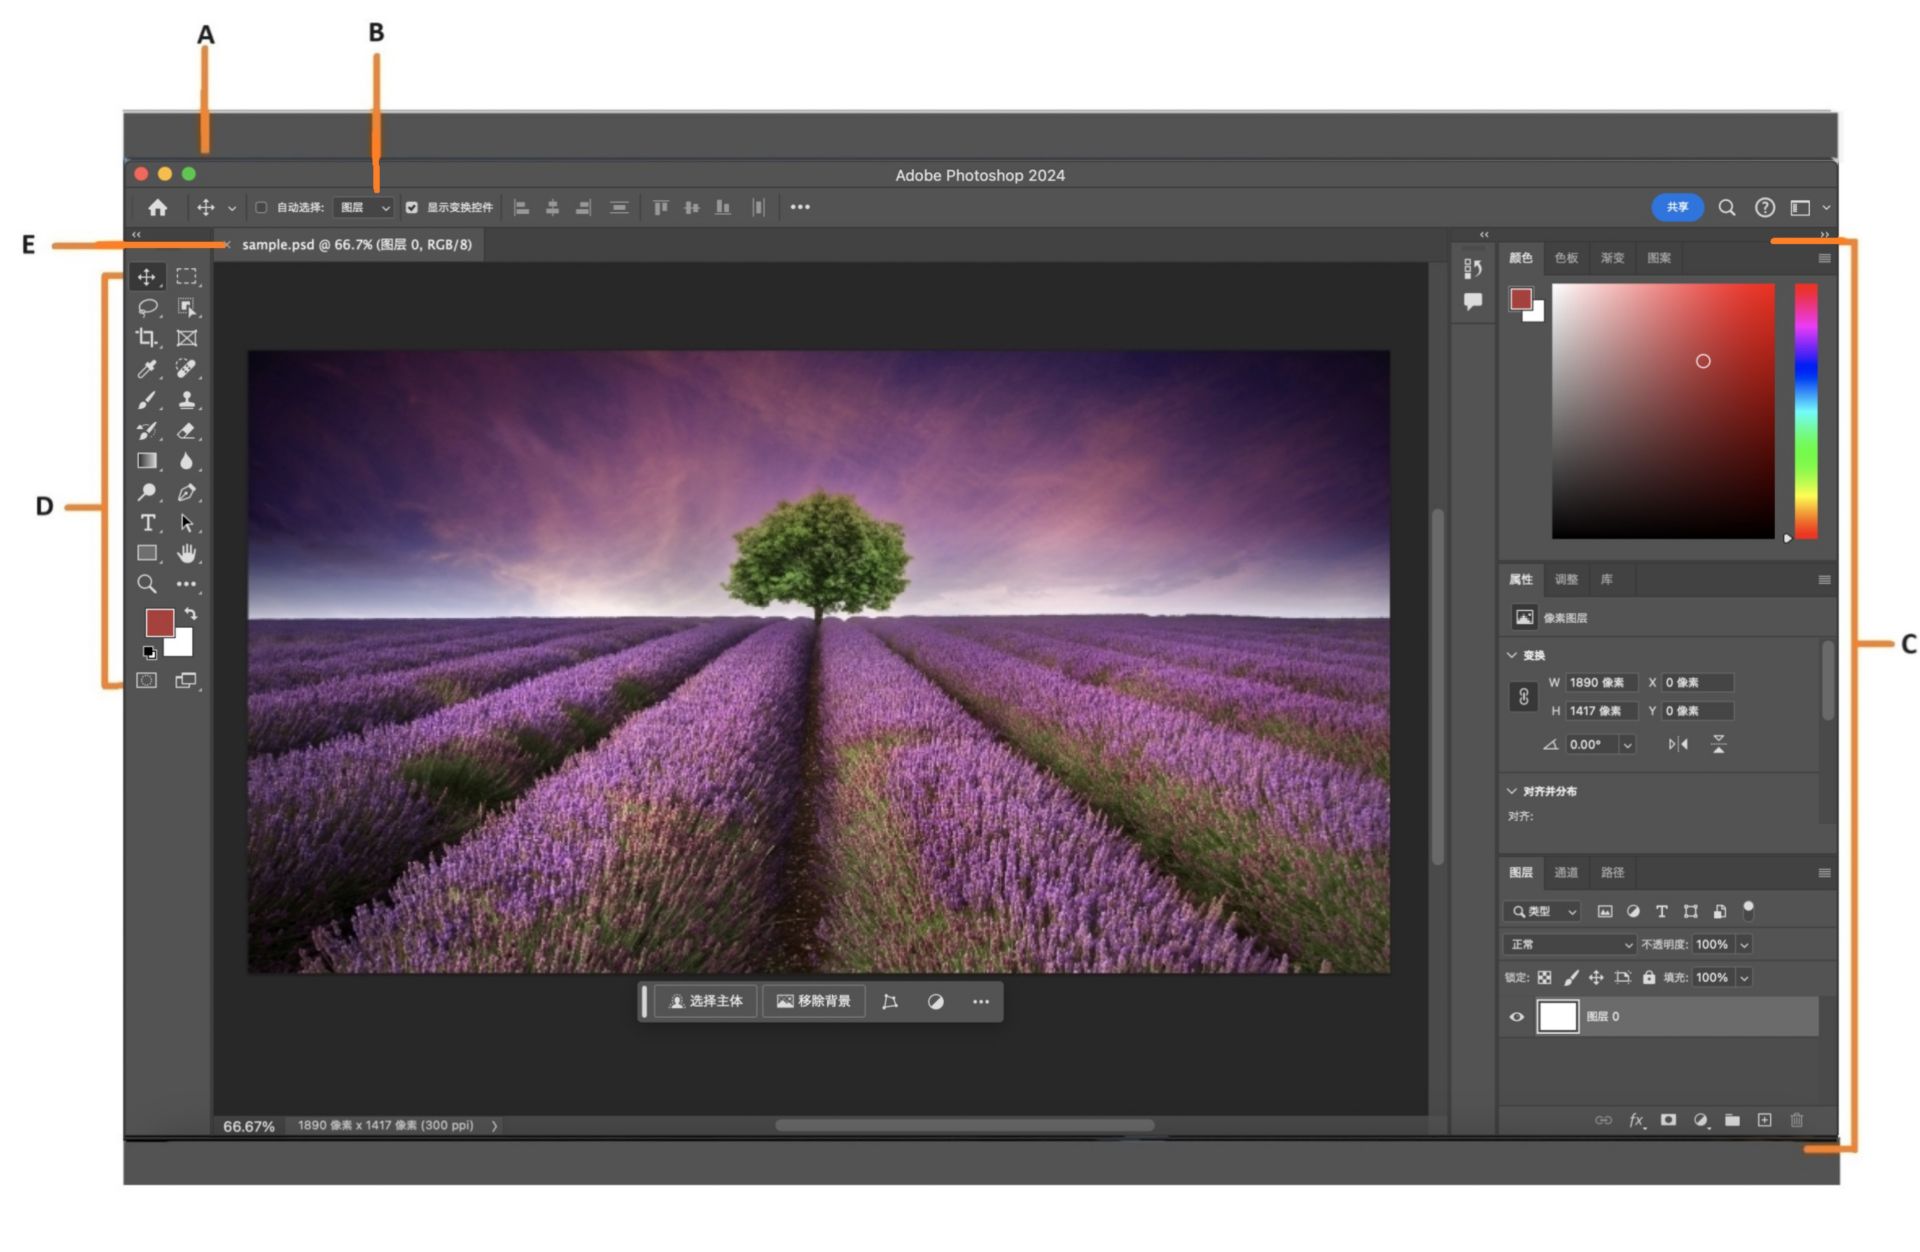Click the Create new layer icon
The image size is (1920, 1252).
coord(1765,1121)
